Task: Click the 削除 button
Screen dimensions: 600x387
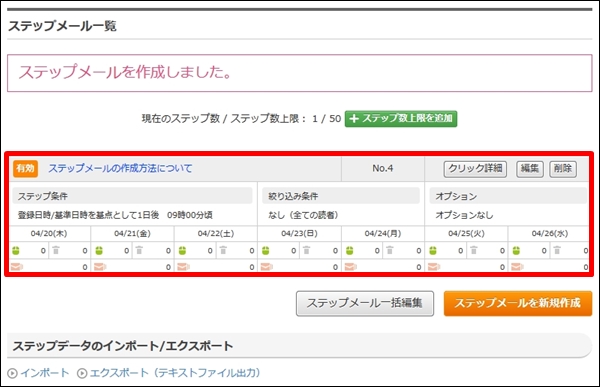Action: point(563,169)
